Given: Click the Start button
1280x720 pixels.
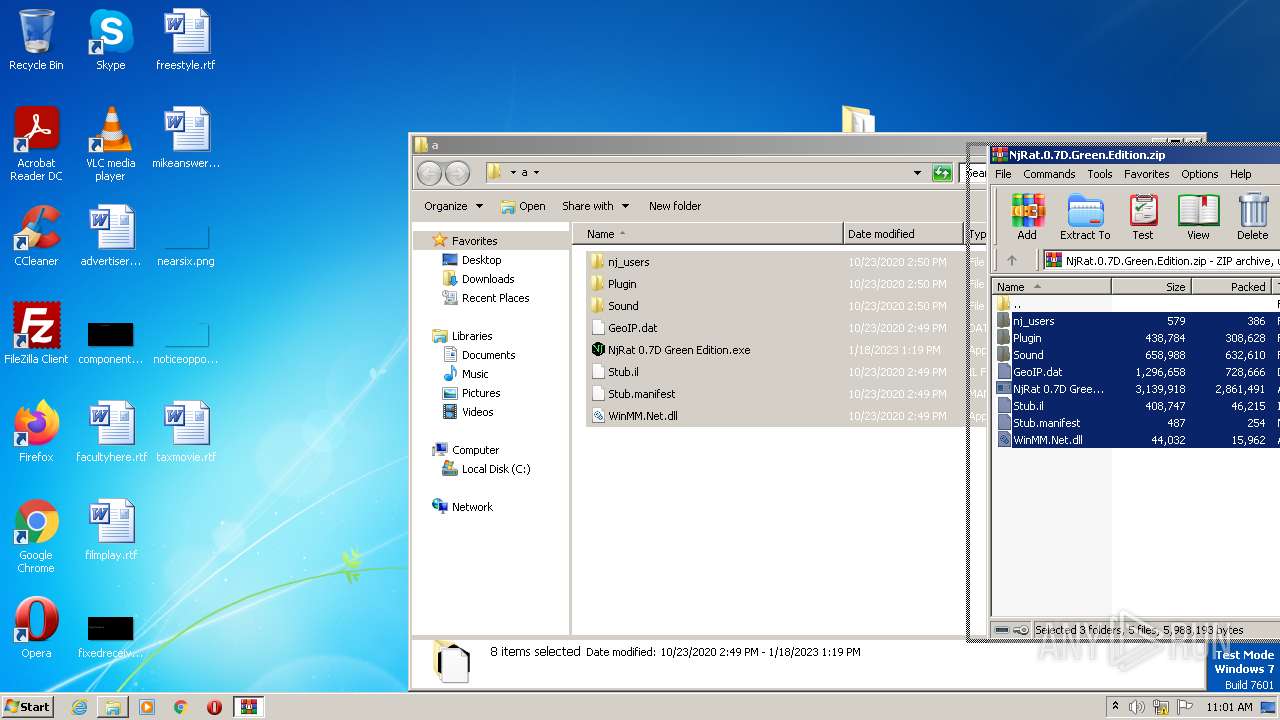Looking at the screenshot, I should pyautogui.click(x=28, y=707).
